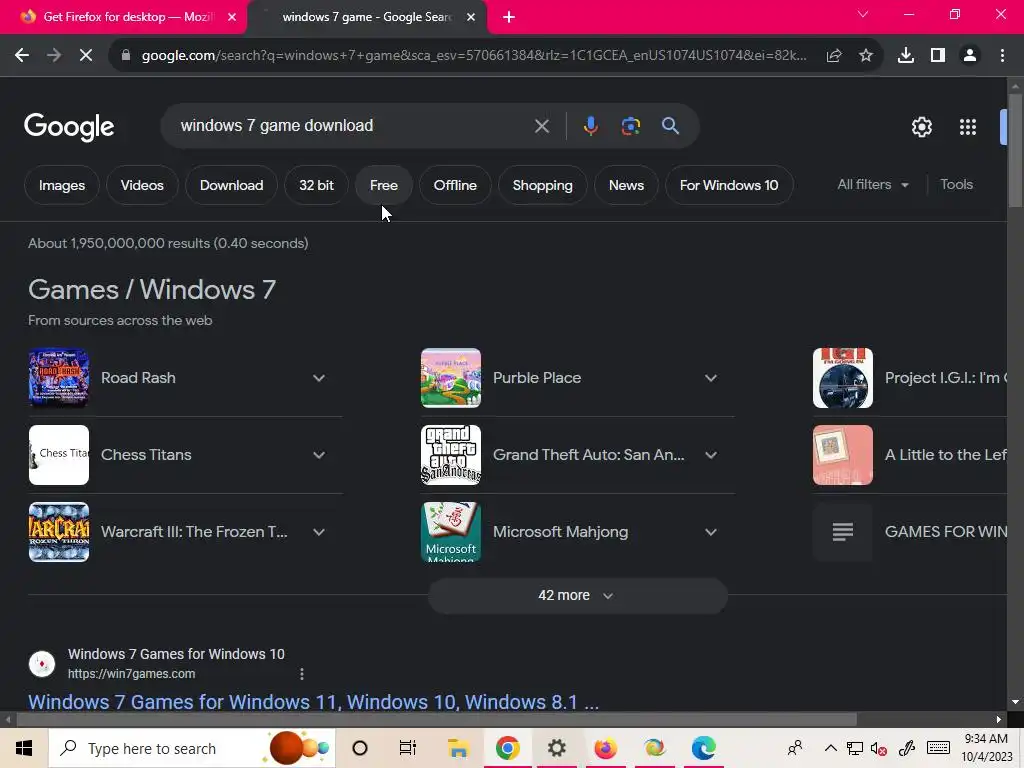
Task: Focus the Google search input
Action: coord(353,126)
